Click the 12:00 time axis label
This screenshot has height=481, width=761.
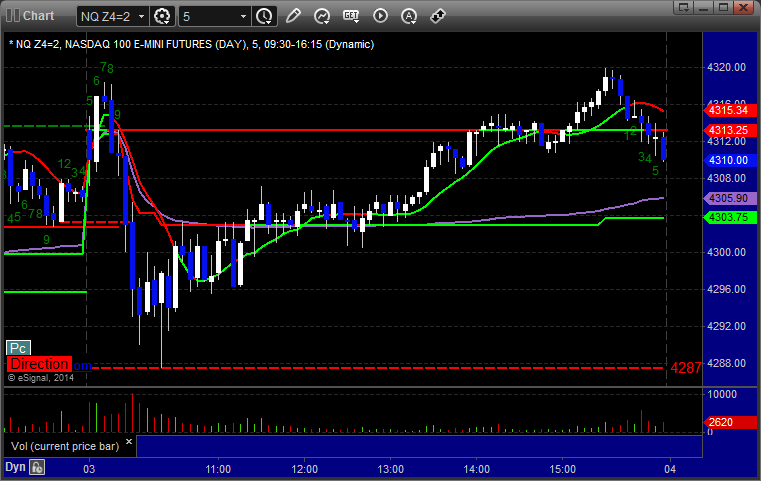click(305, 469)
